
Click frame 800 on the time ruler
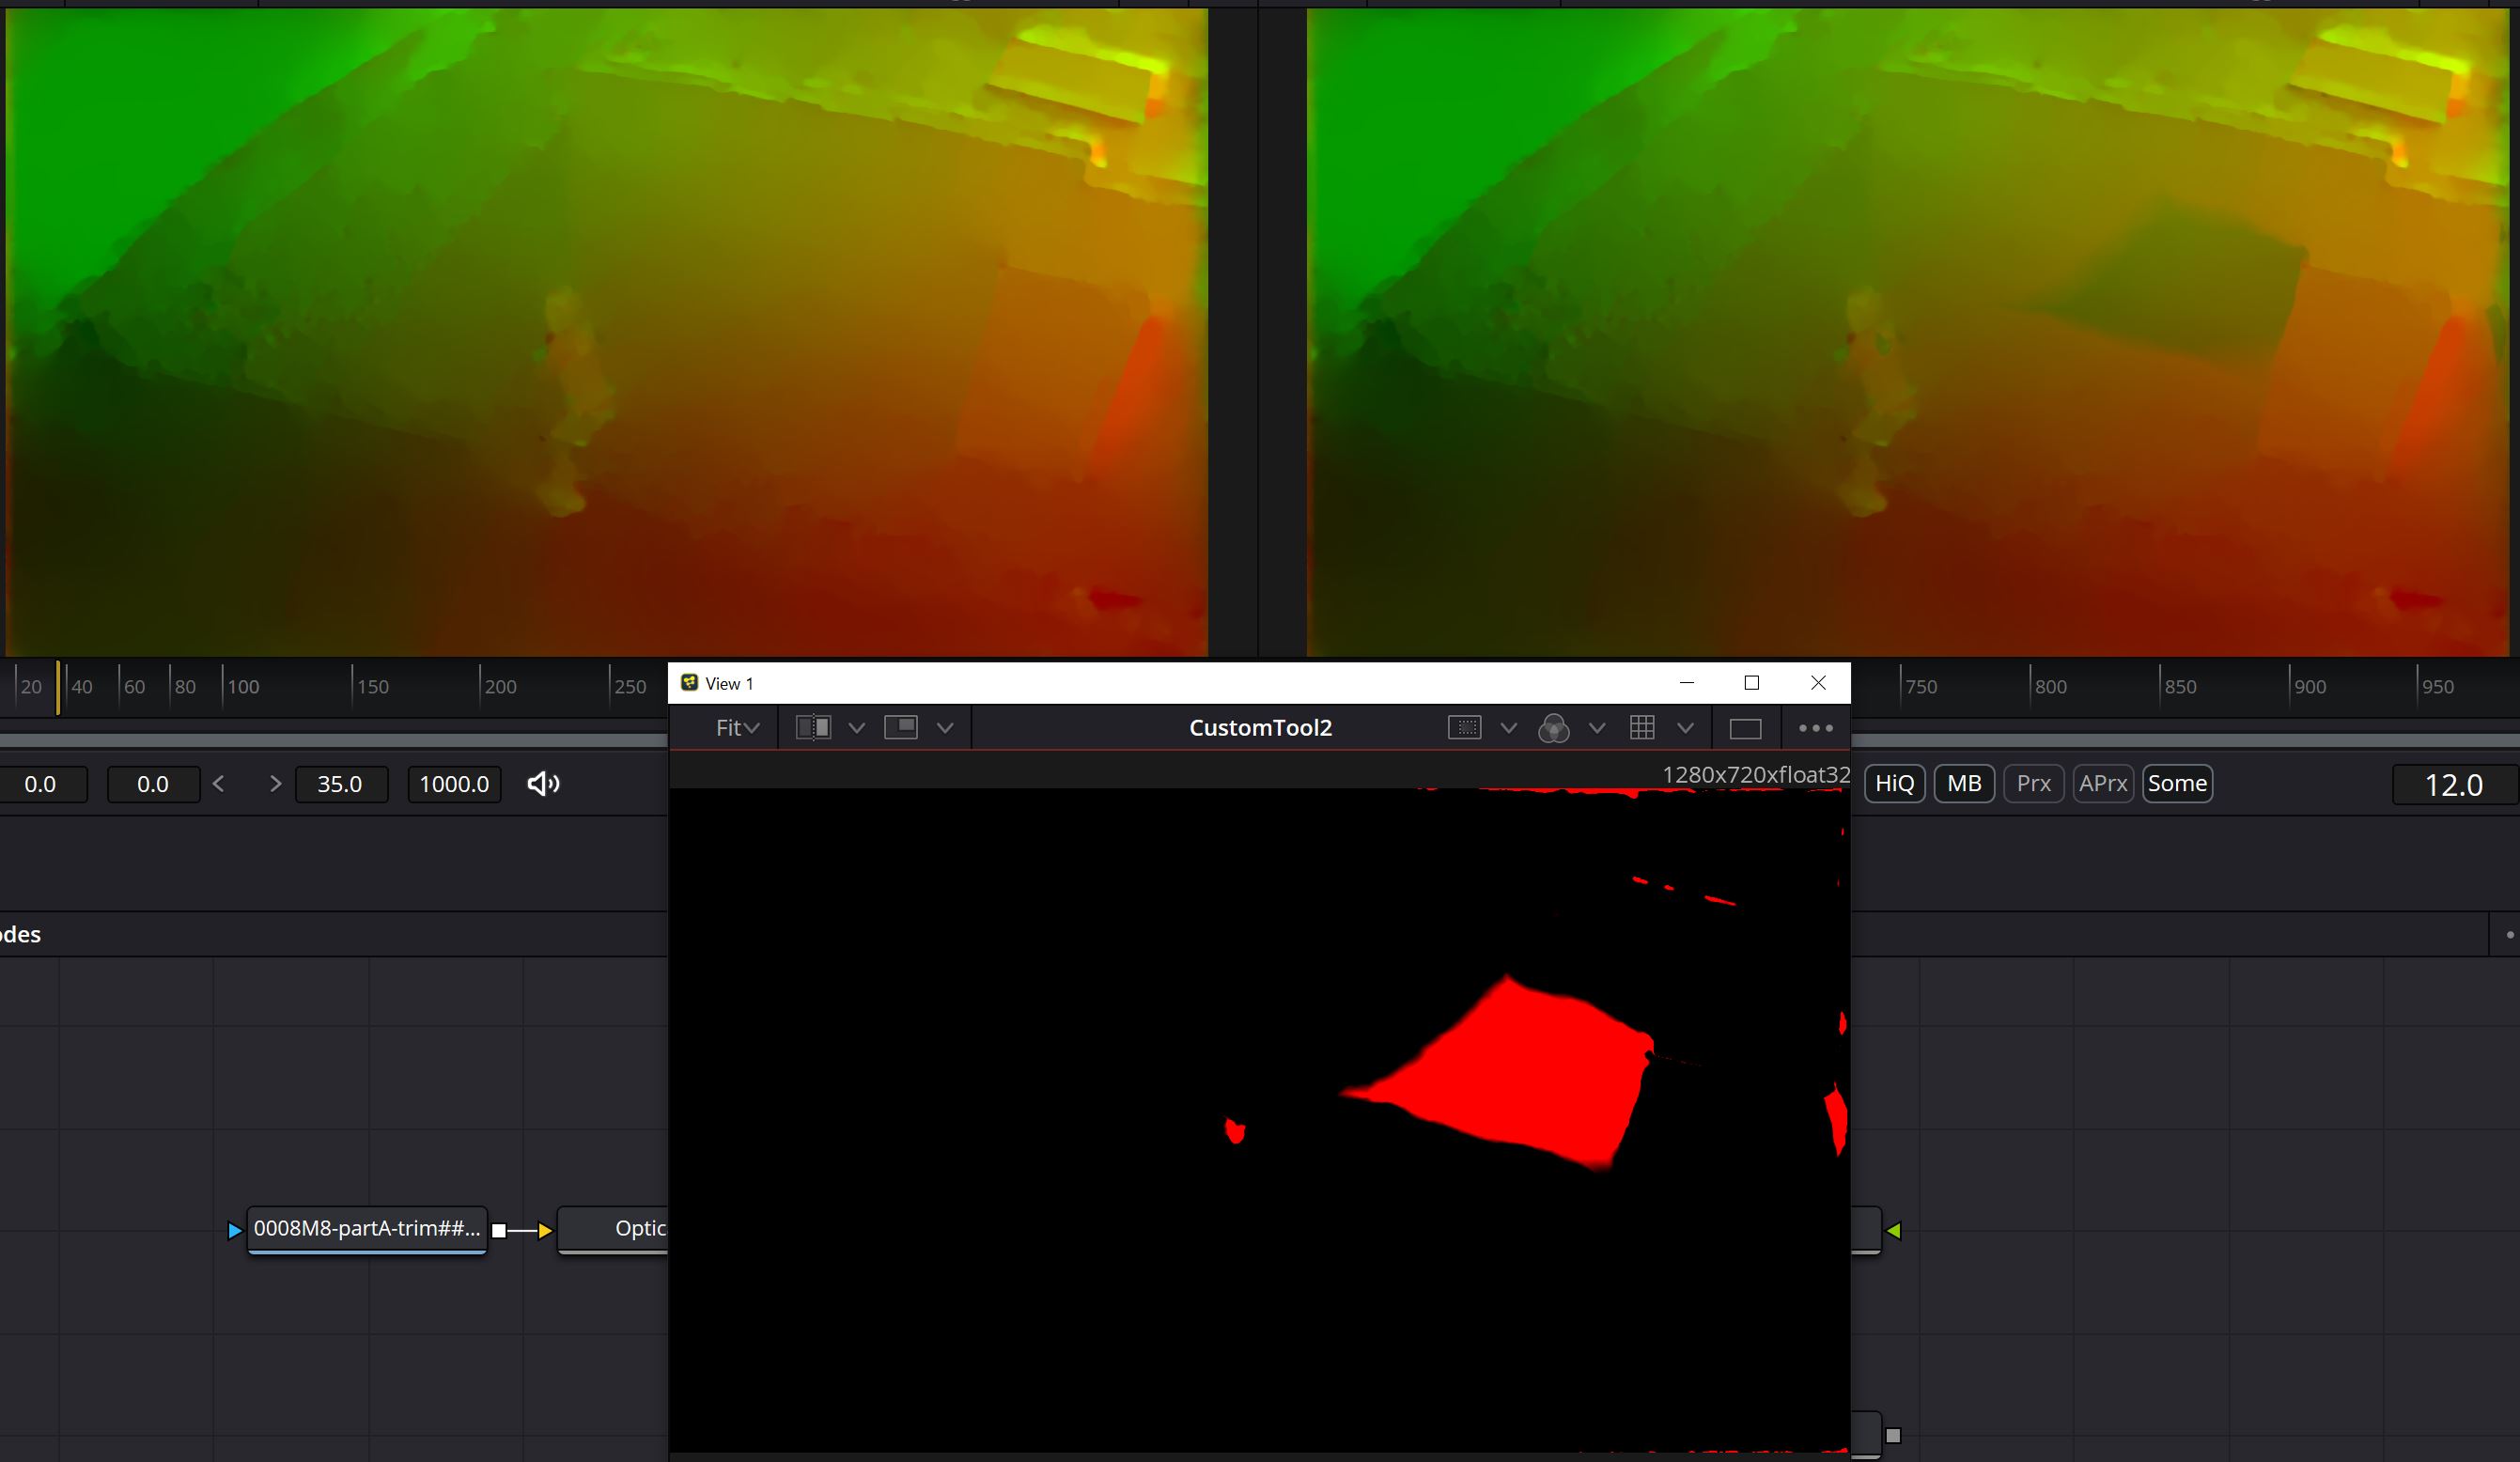[x=2050, y=687]
